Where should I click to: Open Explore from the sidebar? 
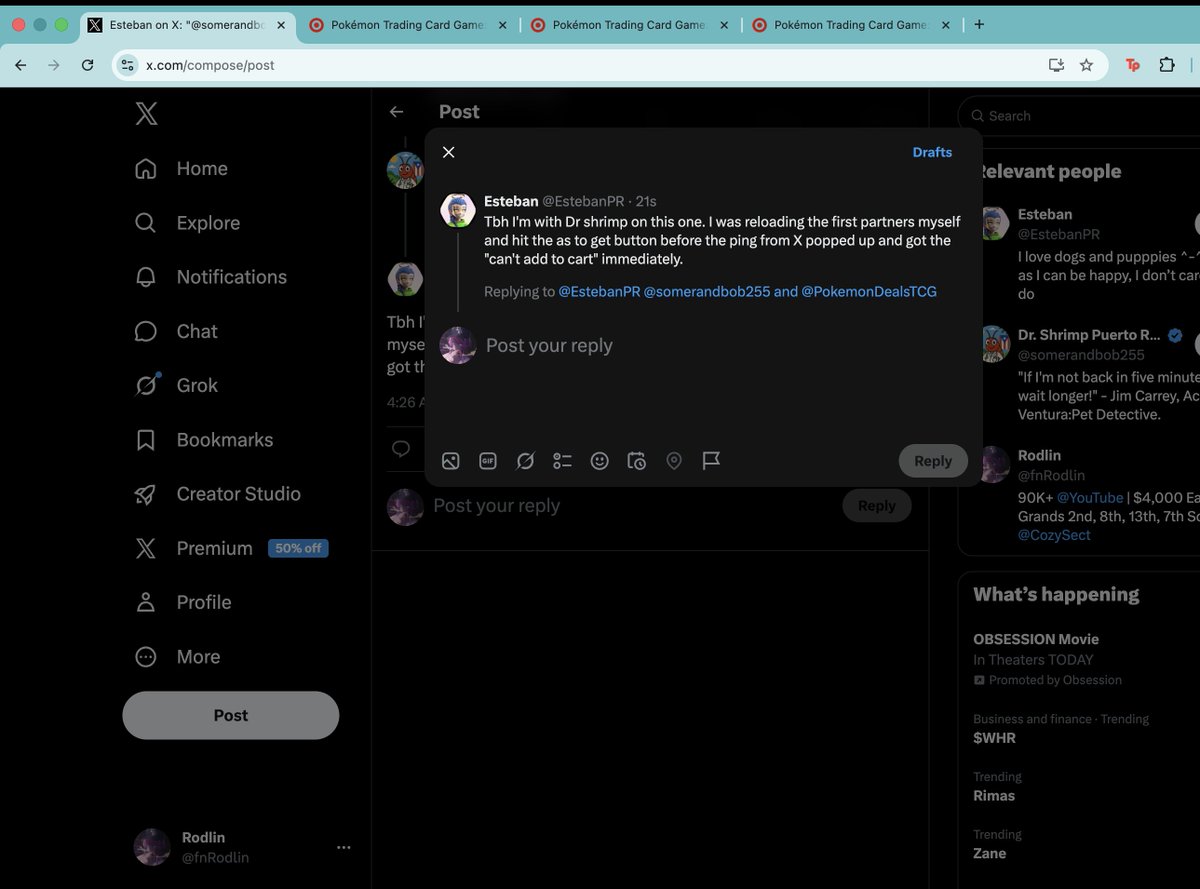pyautogui.click(x=187, y=223)
